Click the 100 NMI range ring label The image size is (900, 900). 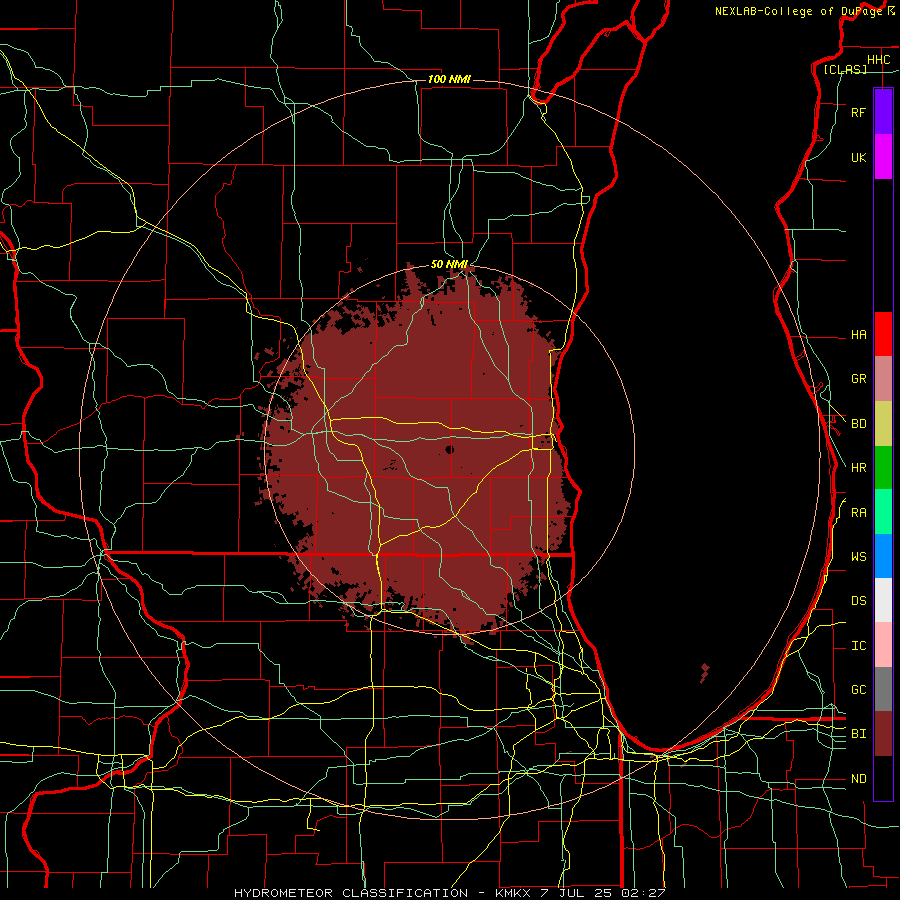(x=449, y=79)
